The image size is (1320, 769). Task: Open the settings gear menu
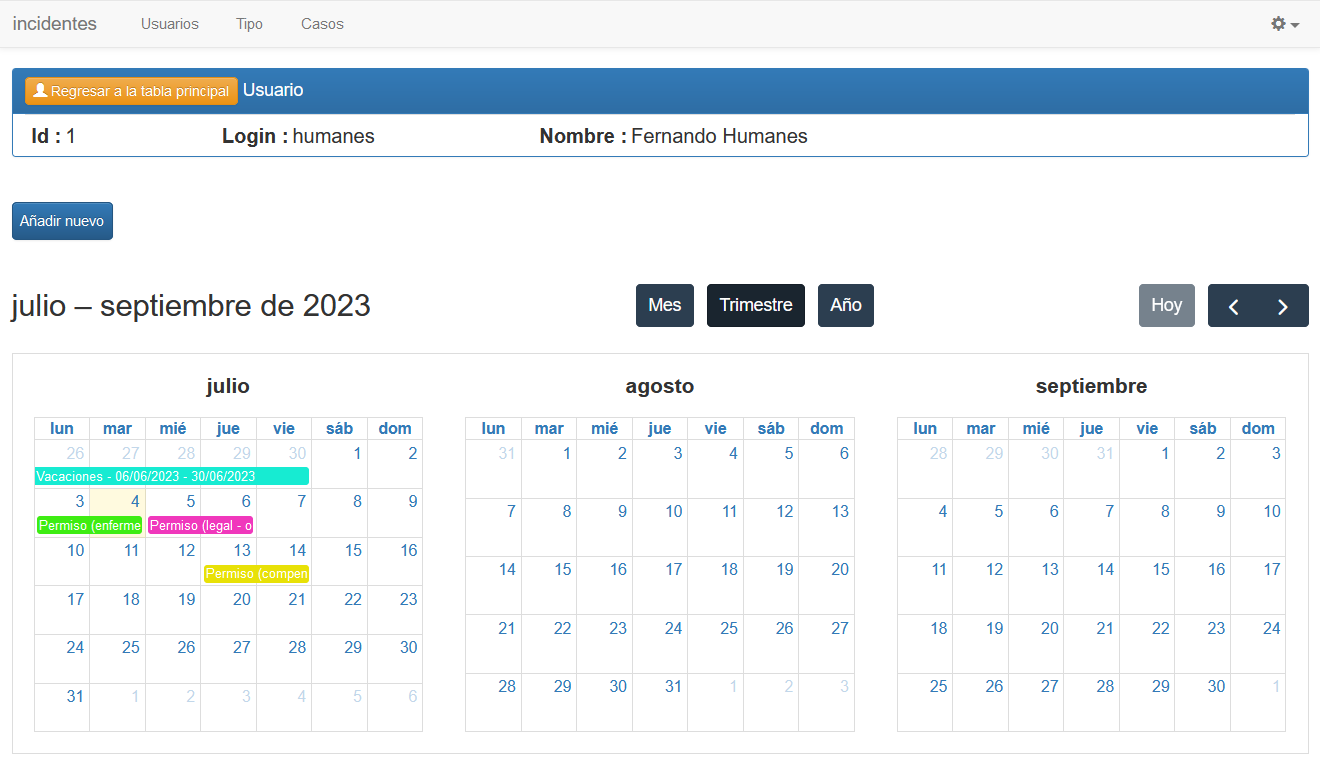tap(1278, 23)
